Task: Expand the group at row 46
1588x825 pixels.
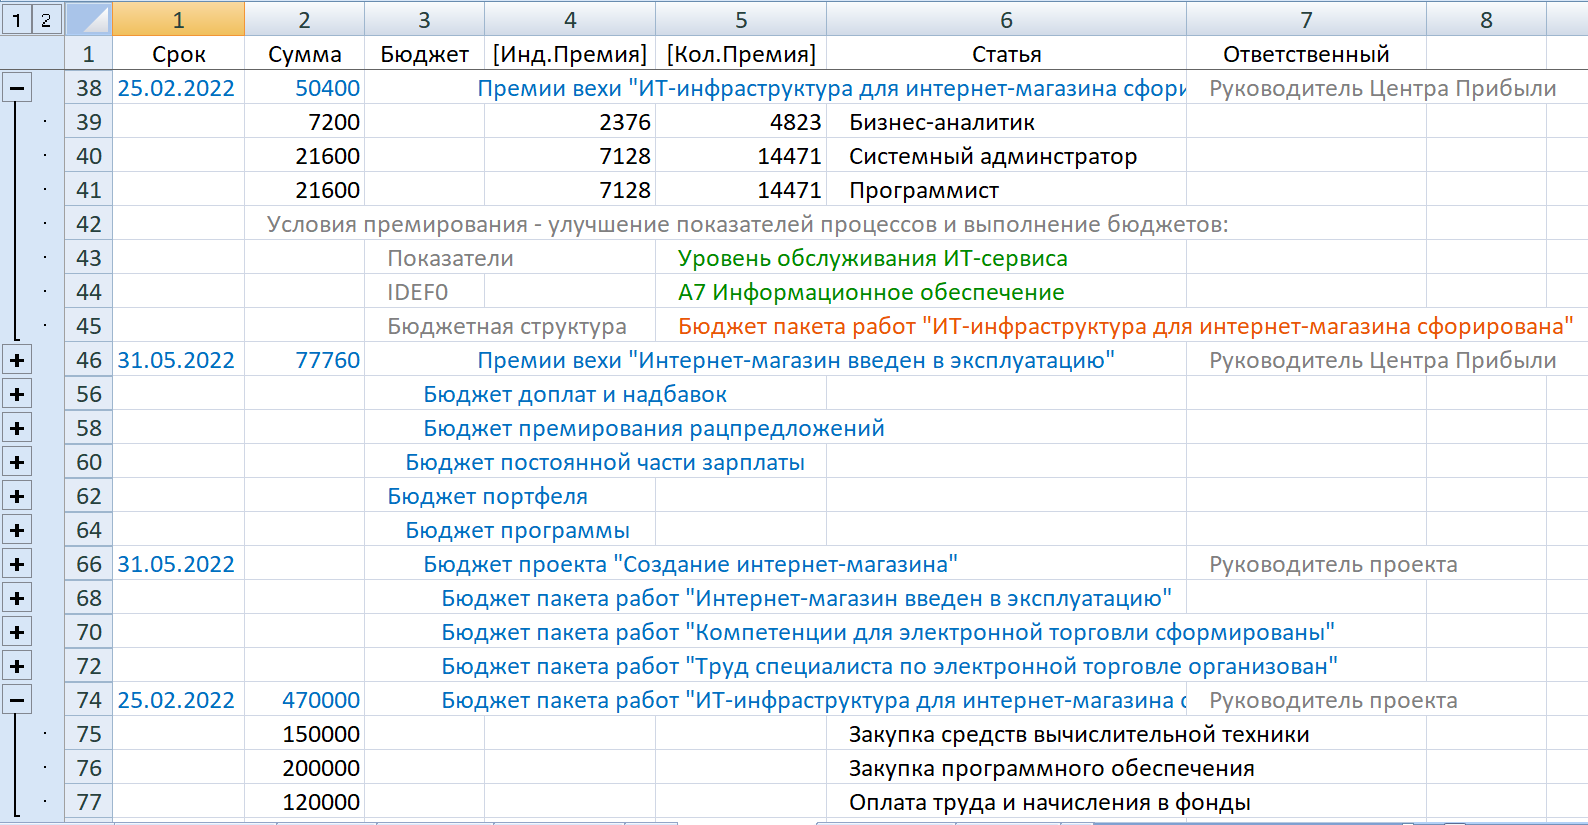Action: (17, 360)
